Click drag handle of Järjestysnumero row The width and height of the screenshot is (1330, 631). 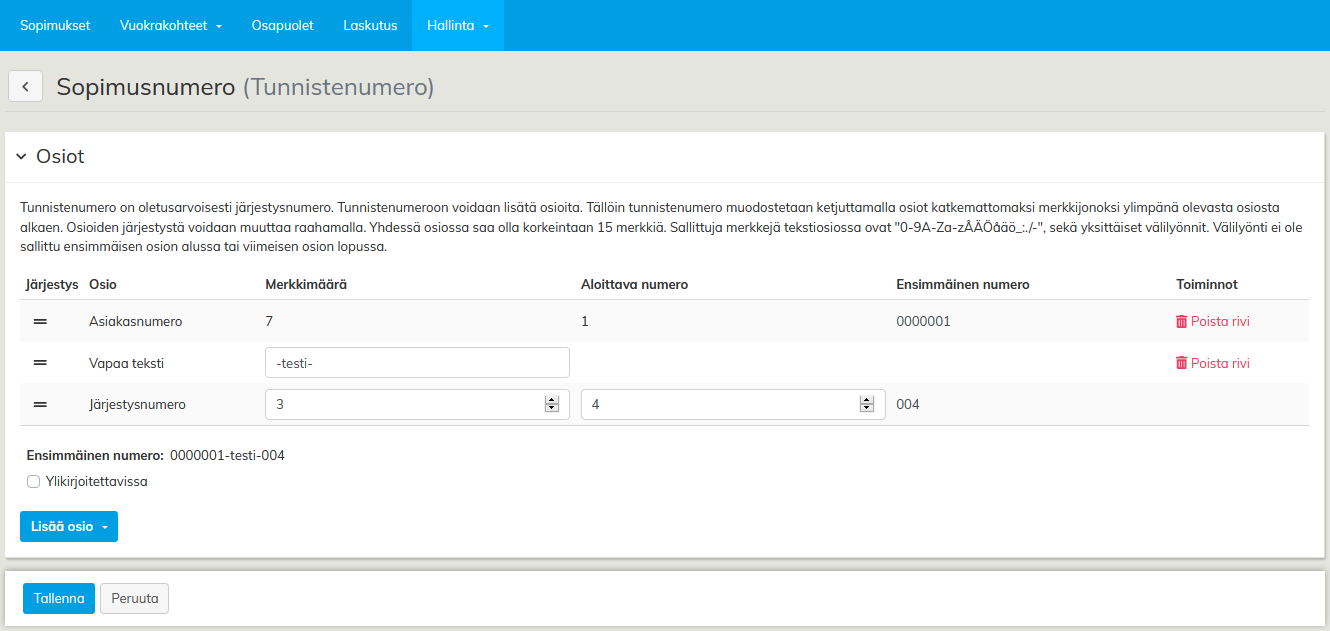click(x=41, y=405)
